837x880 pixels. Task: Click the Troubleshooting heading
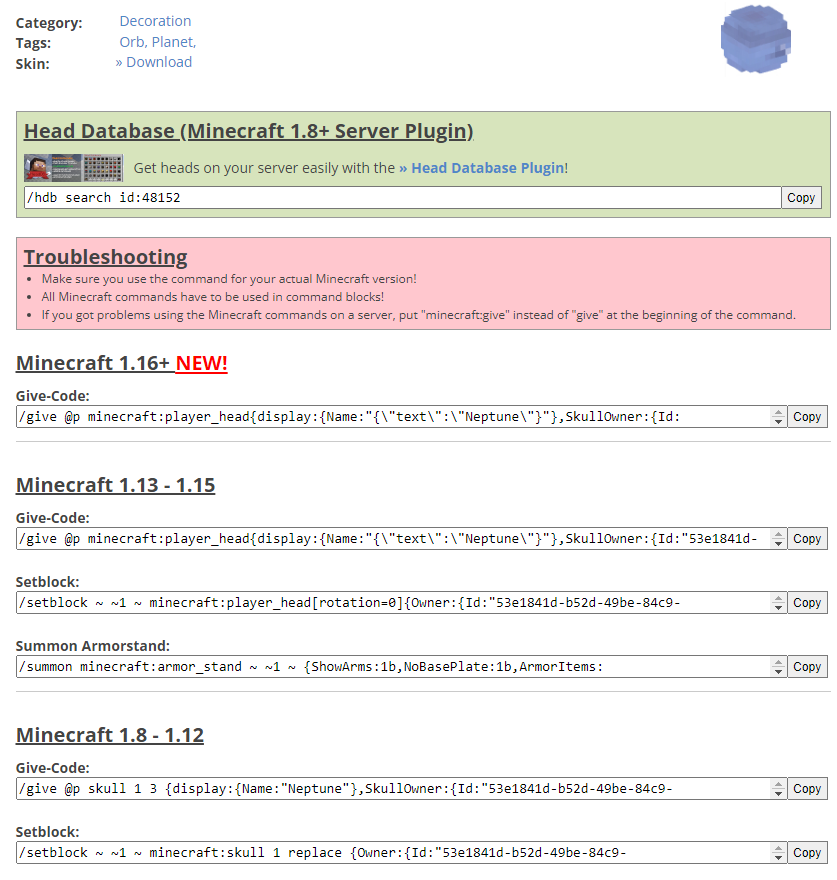[106, 257]
